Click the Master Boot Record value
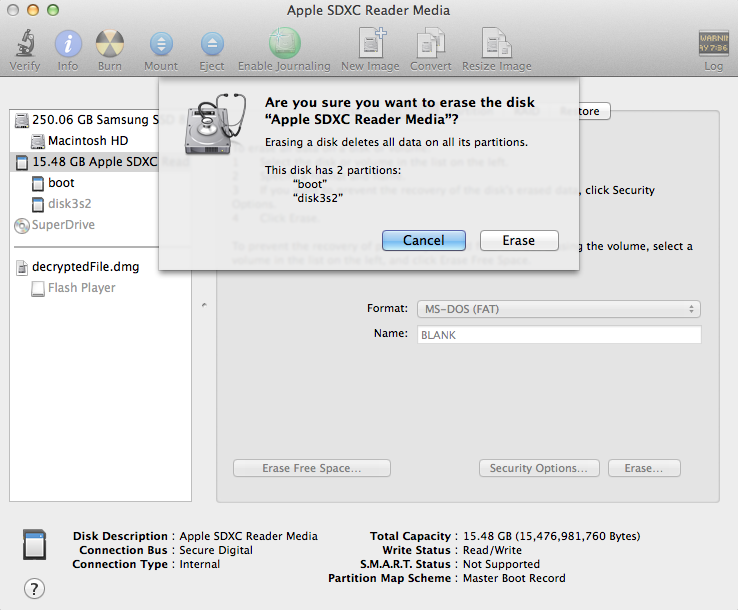This screenshot has width=738, height=610. (x=514, y=578)
